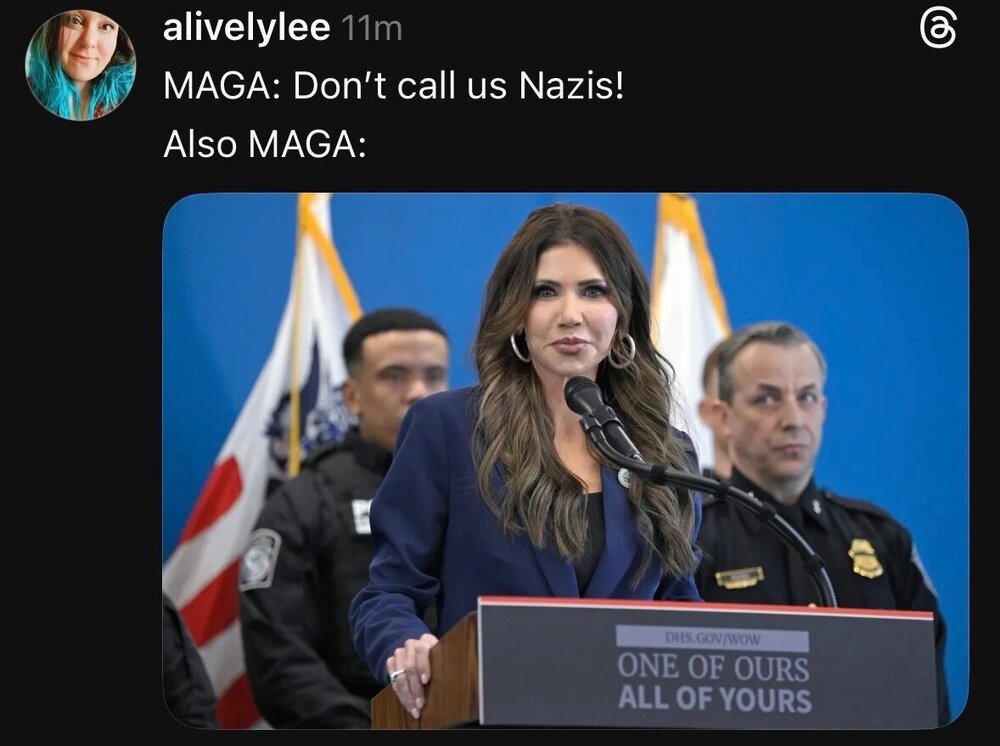Click the gold name tag on right officer
This screenshot has width=1000, height=746.
739,576
